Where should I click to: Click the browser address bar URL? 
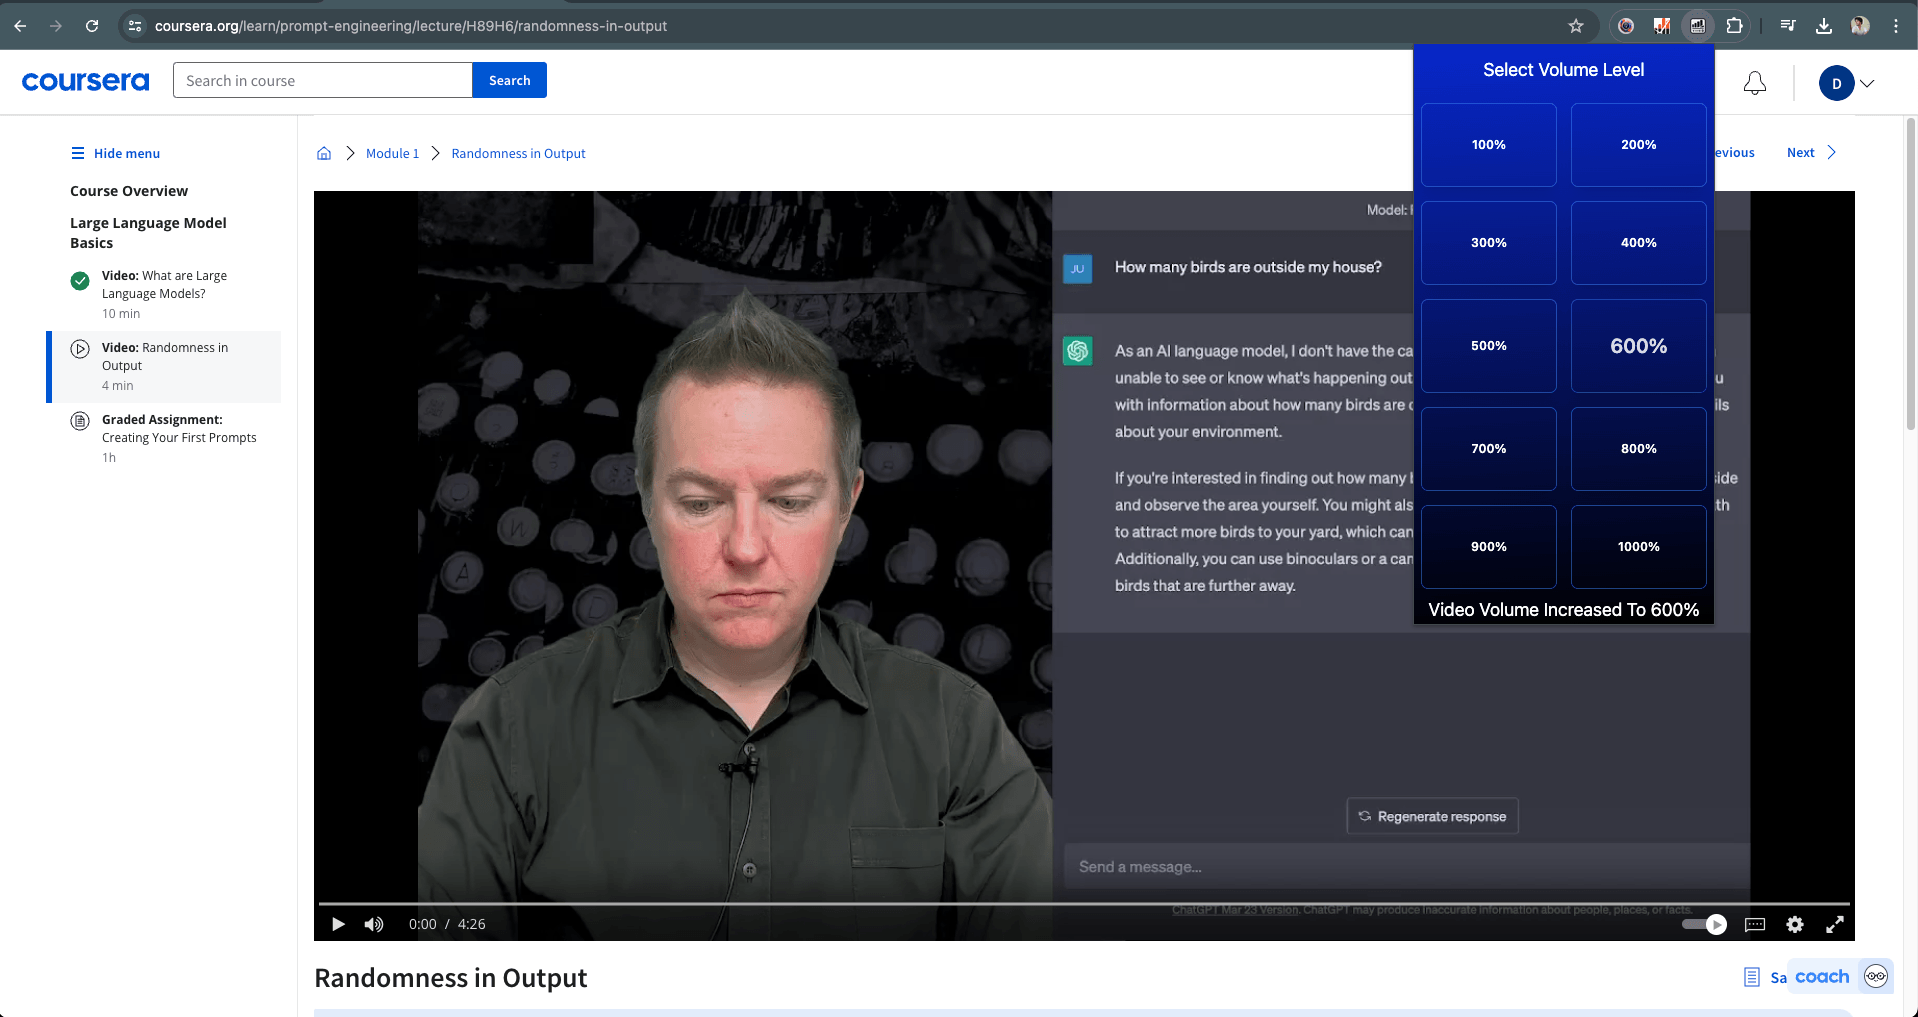click(x=410, y=26)
